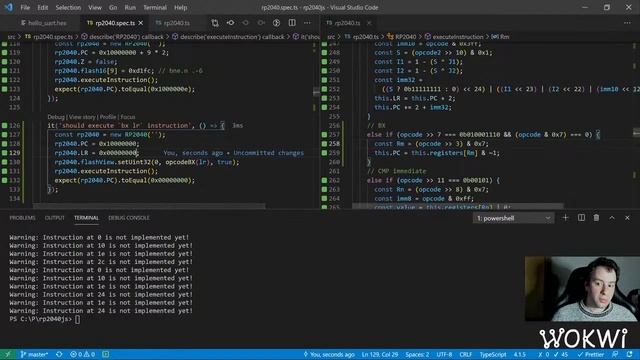Viewport: 640px width, 360px height.
Task: Click the master branch indicator
Action: point(34,354)
